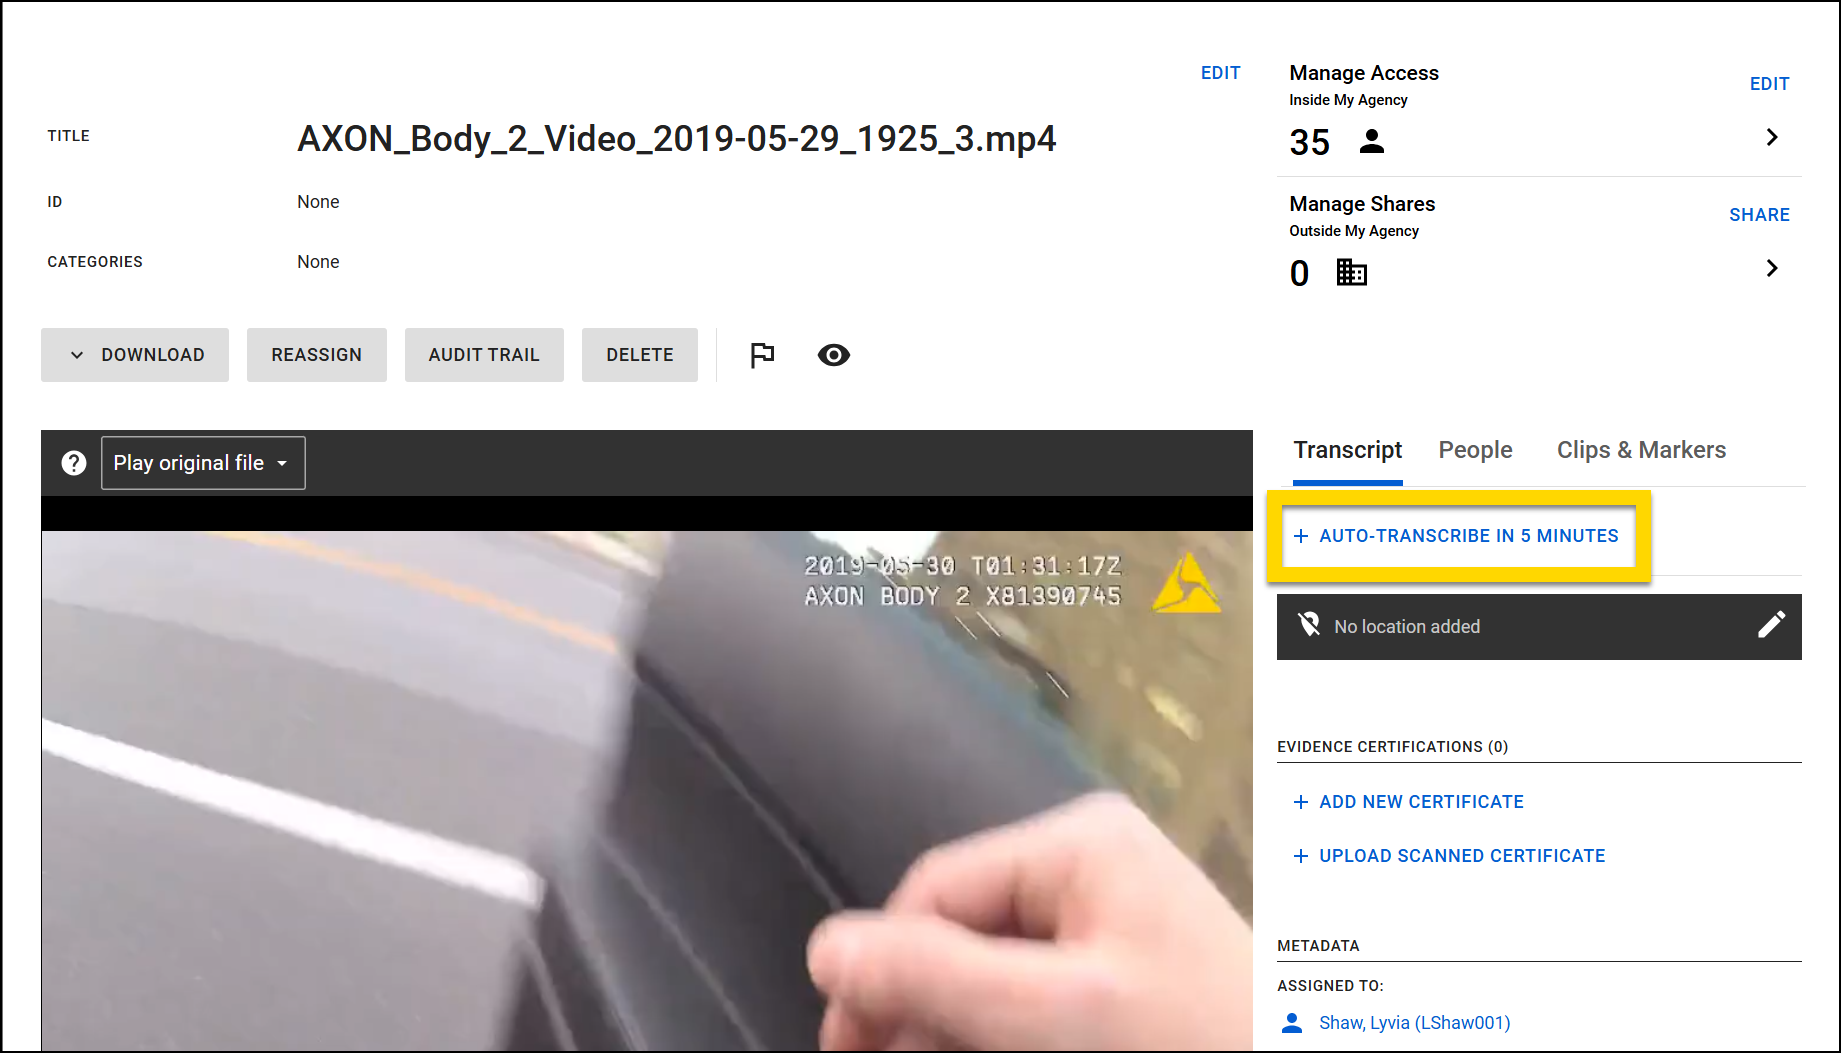Open the Play original file dropdown

[x=203, y=463]
